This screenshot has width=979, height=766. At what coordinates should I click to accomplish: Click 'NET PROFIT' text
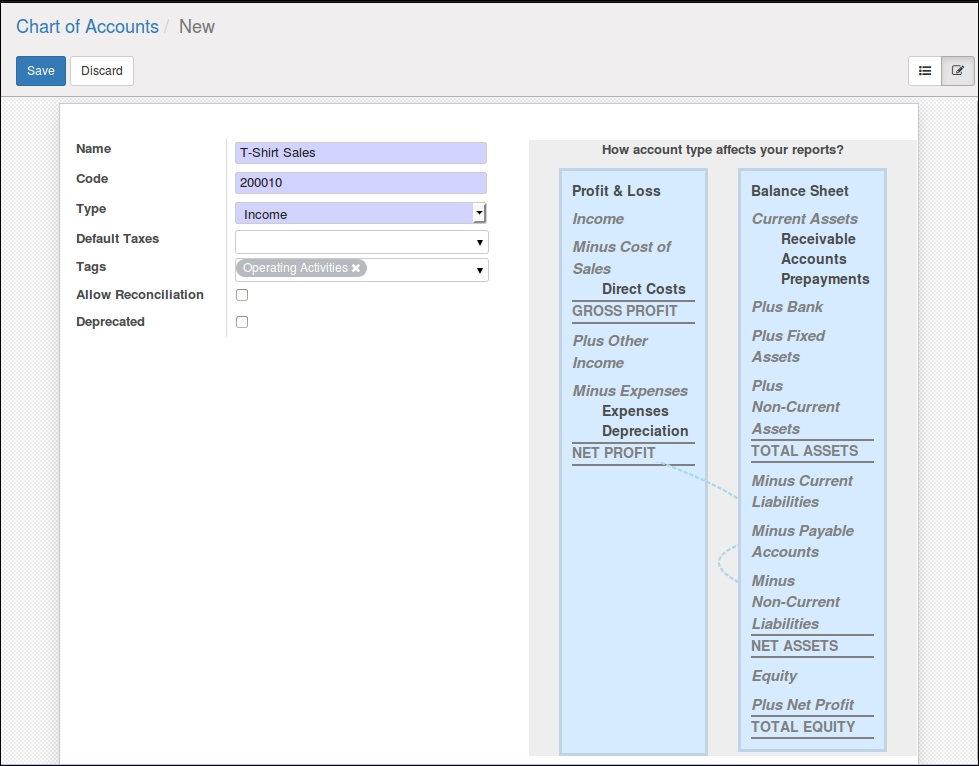614,453
